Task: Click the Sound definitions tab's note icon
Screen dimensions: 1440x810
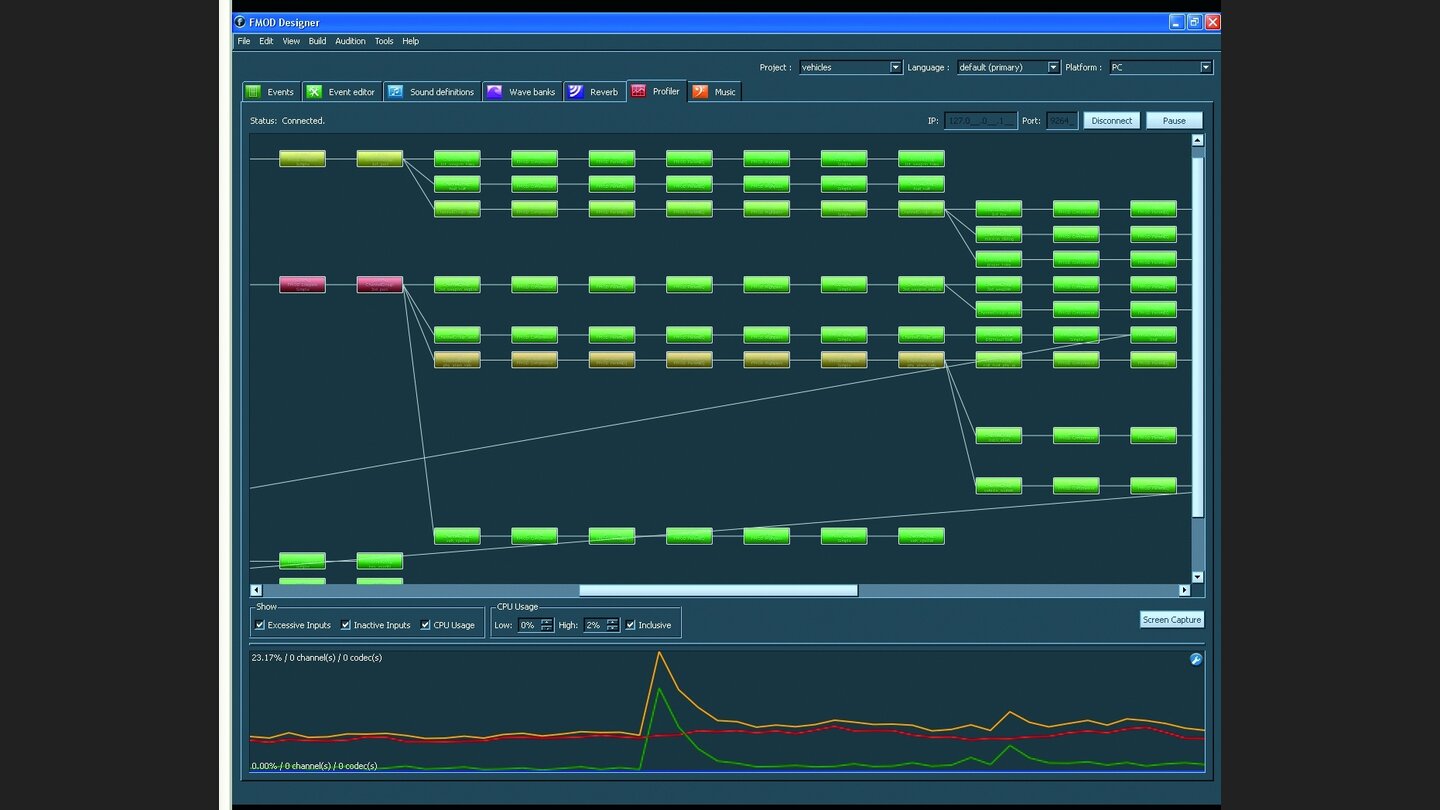Action: click(395, 91)
